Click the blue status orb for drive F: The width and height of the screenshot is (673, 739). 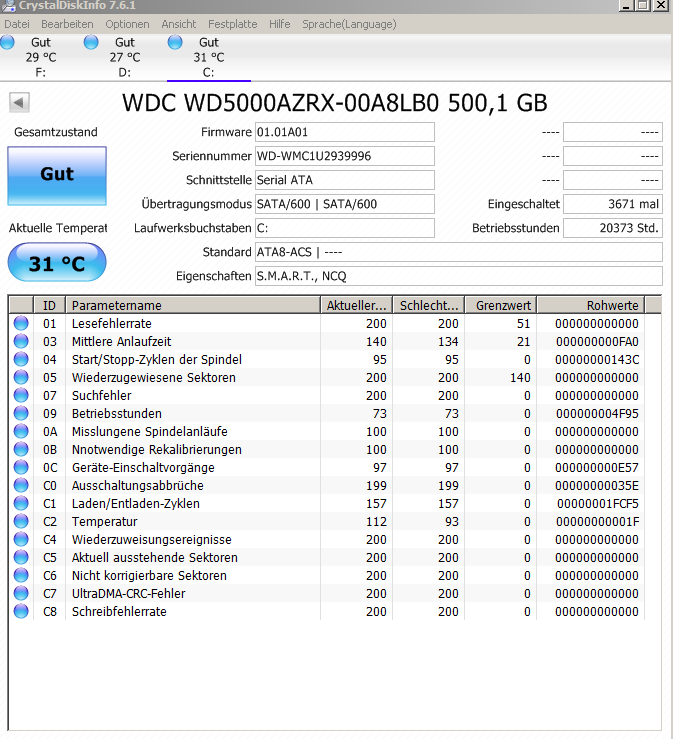(7, 42)
